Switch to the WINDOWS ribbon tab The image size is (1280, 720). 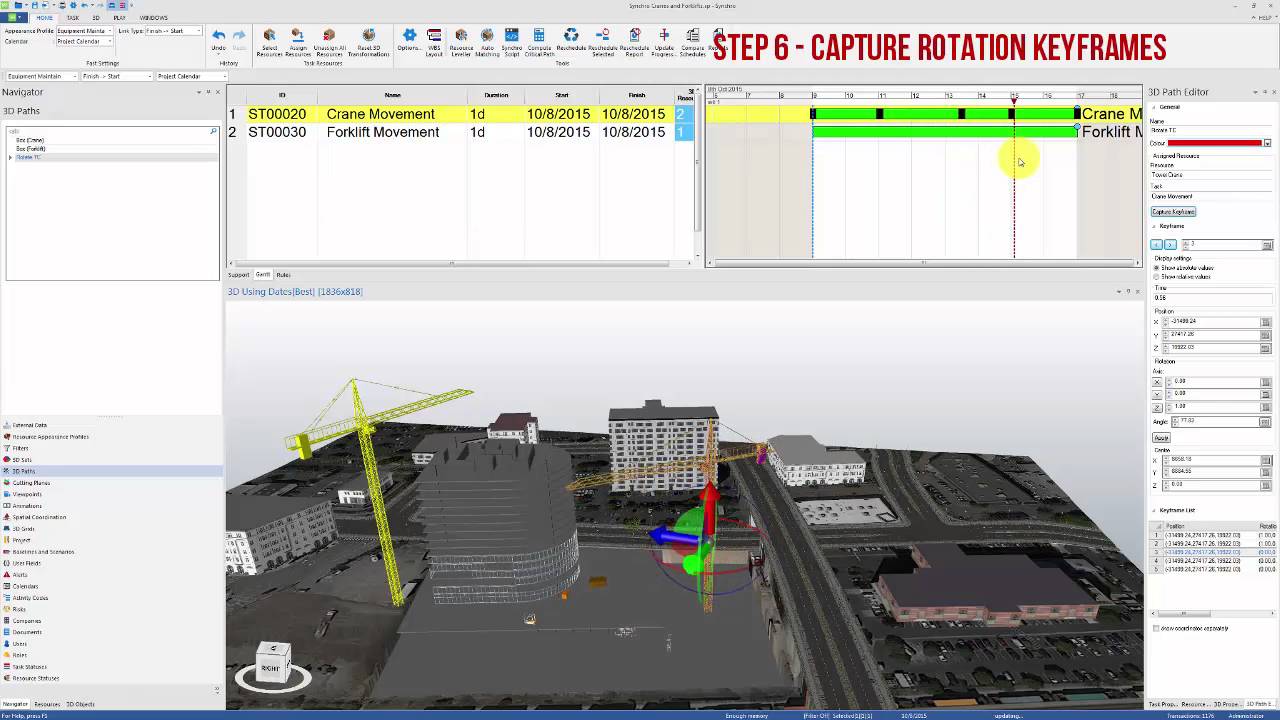153,18
